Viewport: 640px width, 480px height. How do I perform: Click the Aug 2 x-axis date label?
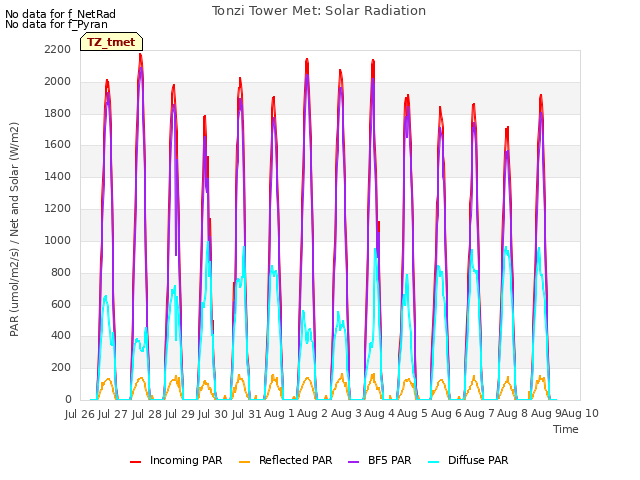point(313,413)
